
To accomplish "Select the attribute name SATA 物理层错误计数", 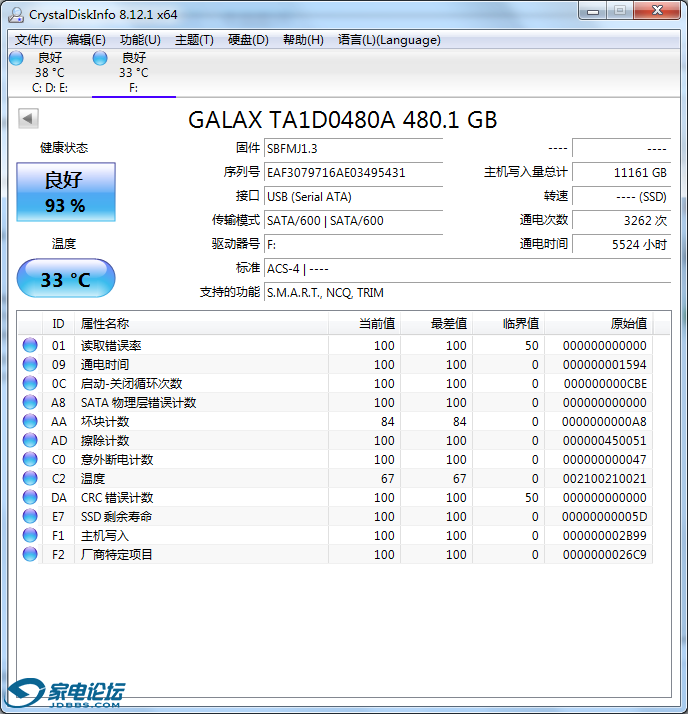I will point(138,403).
